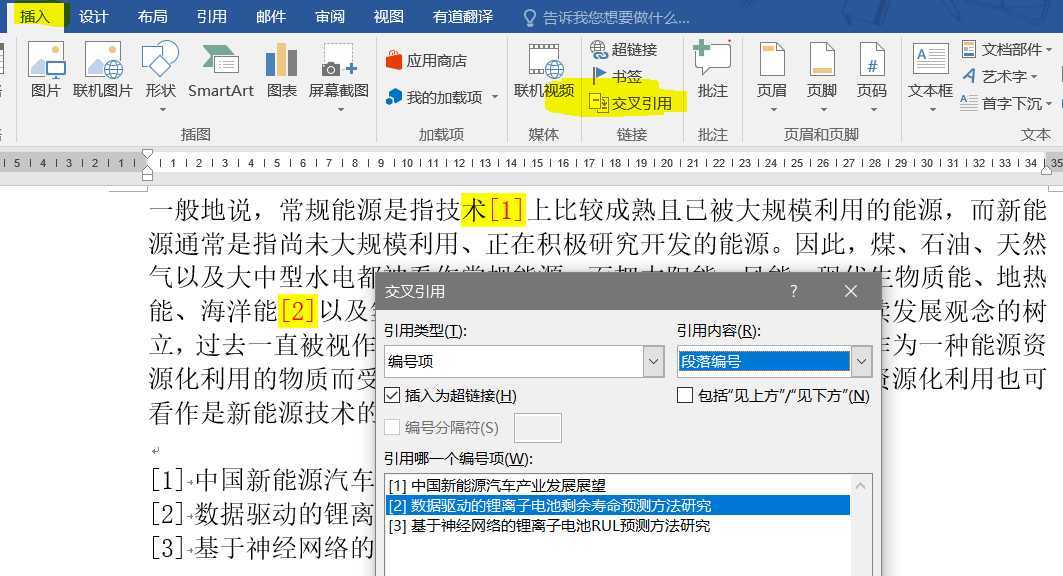
Task: Switch to the 设计 ribbon tab
Action: tap(94, 16)
